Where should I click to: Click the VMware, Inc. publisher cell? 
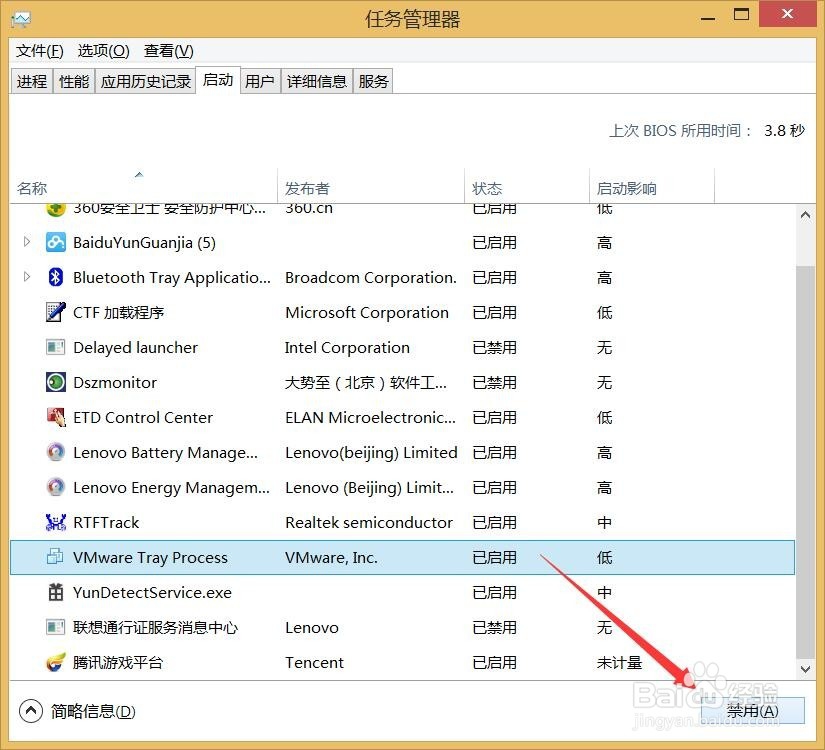tap(331, 557)
